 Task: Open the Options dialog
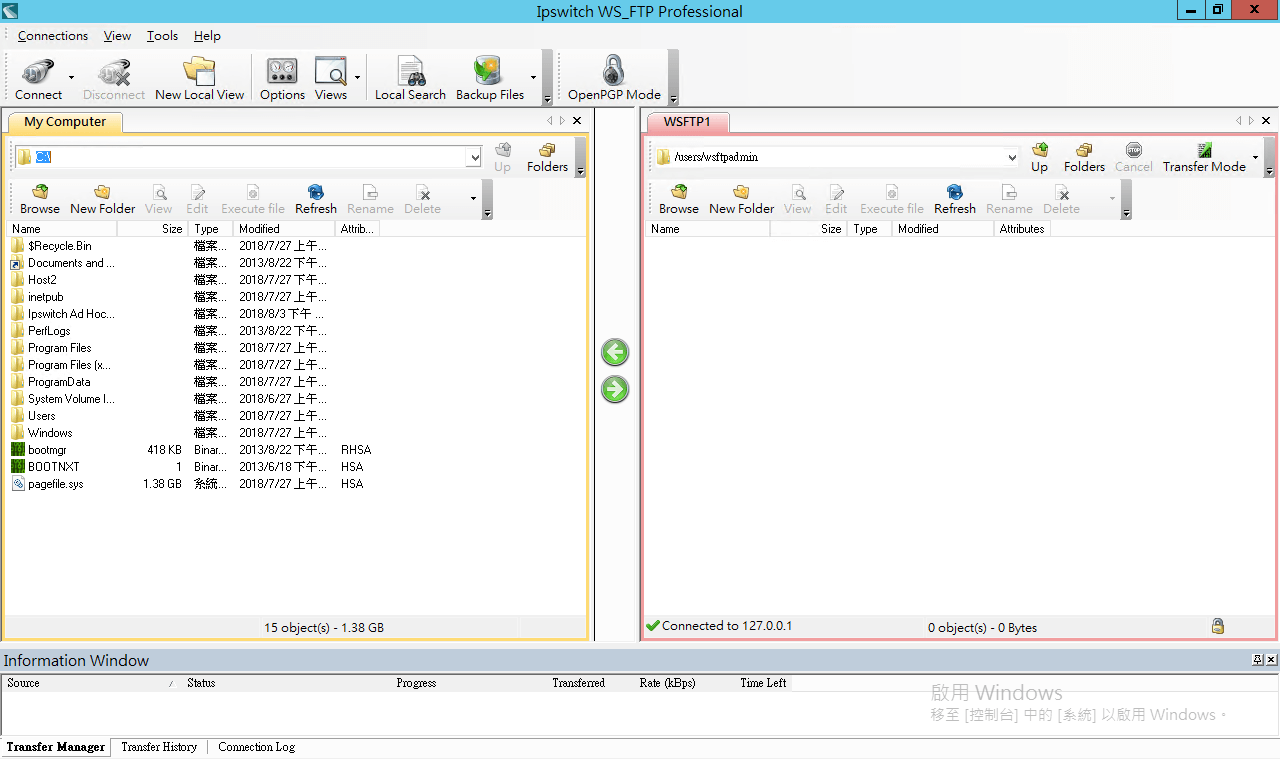(x=282, y=77)
